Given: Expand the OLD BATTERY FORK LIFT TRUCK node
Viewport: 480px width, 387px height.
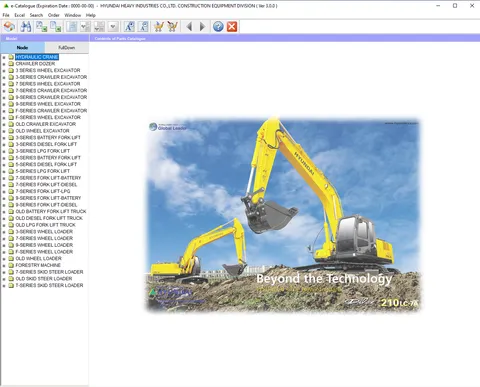Looking at the screenshot, I should (4, 212).
